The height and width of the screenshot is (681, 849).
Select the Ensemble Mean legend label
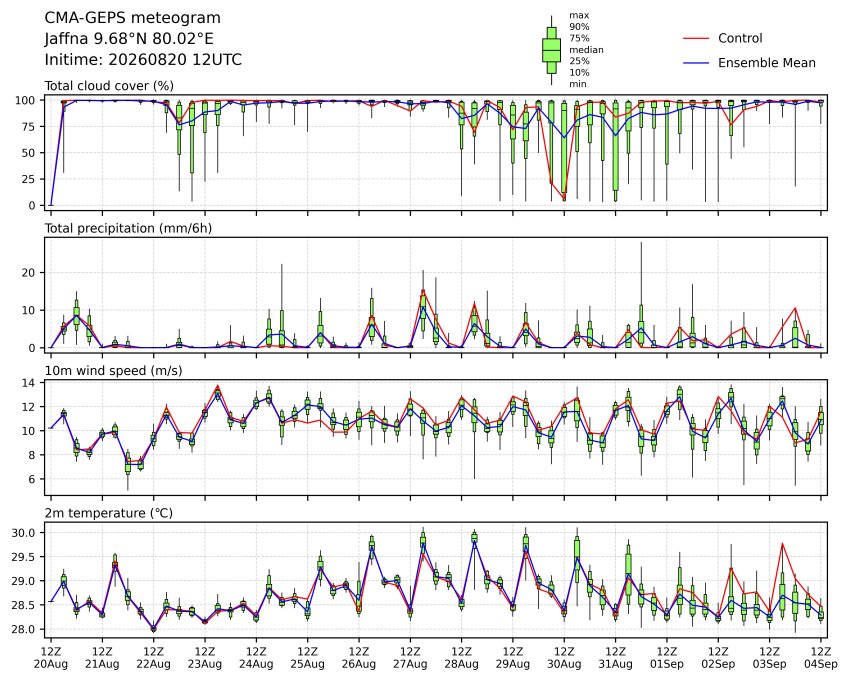(767, 63)
